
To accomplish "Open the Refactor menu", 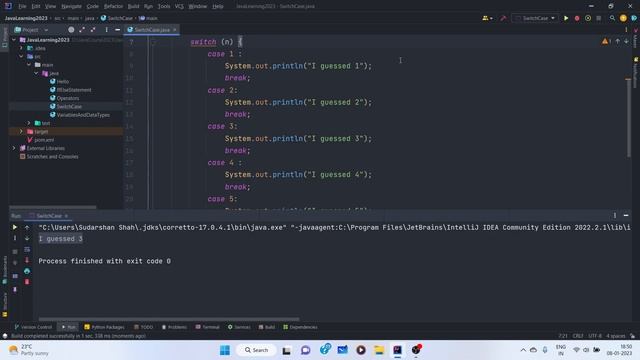I will tap(113, 6).
